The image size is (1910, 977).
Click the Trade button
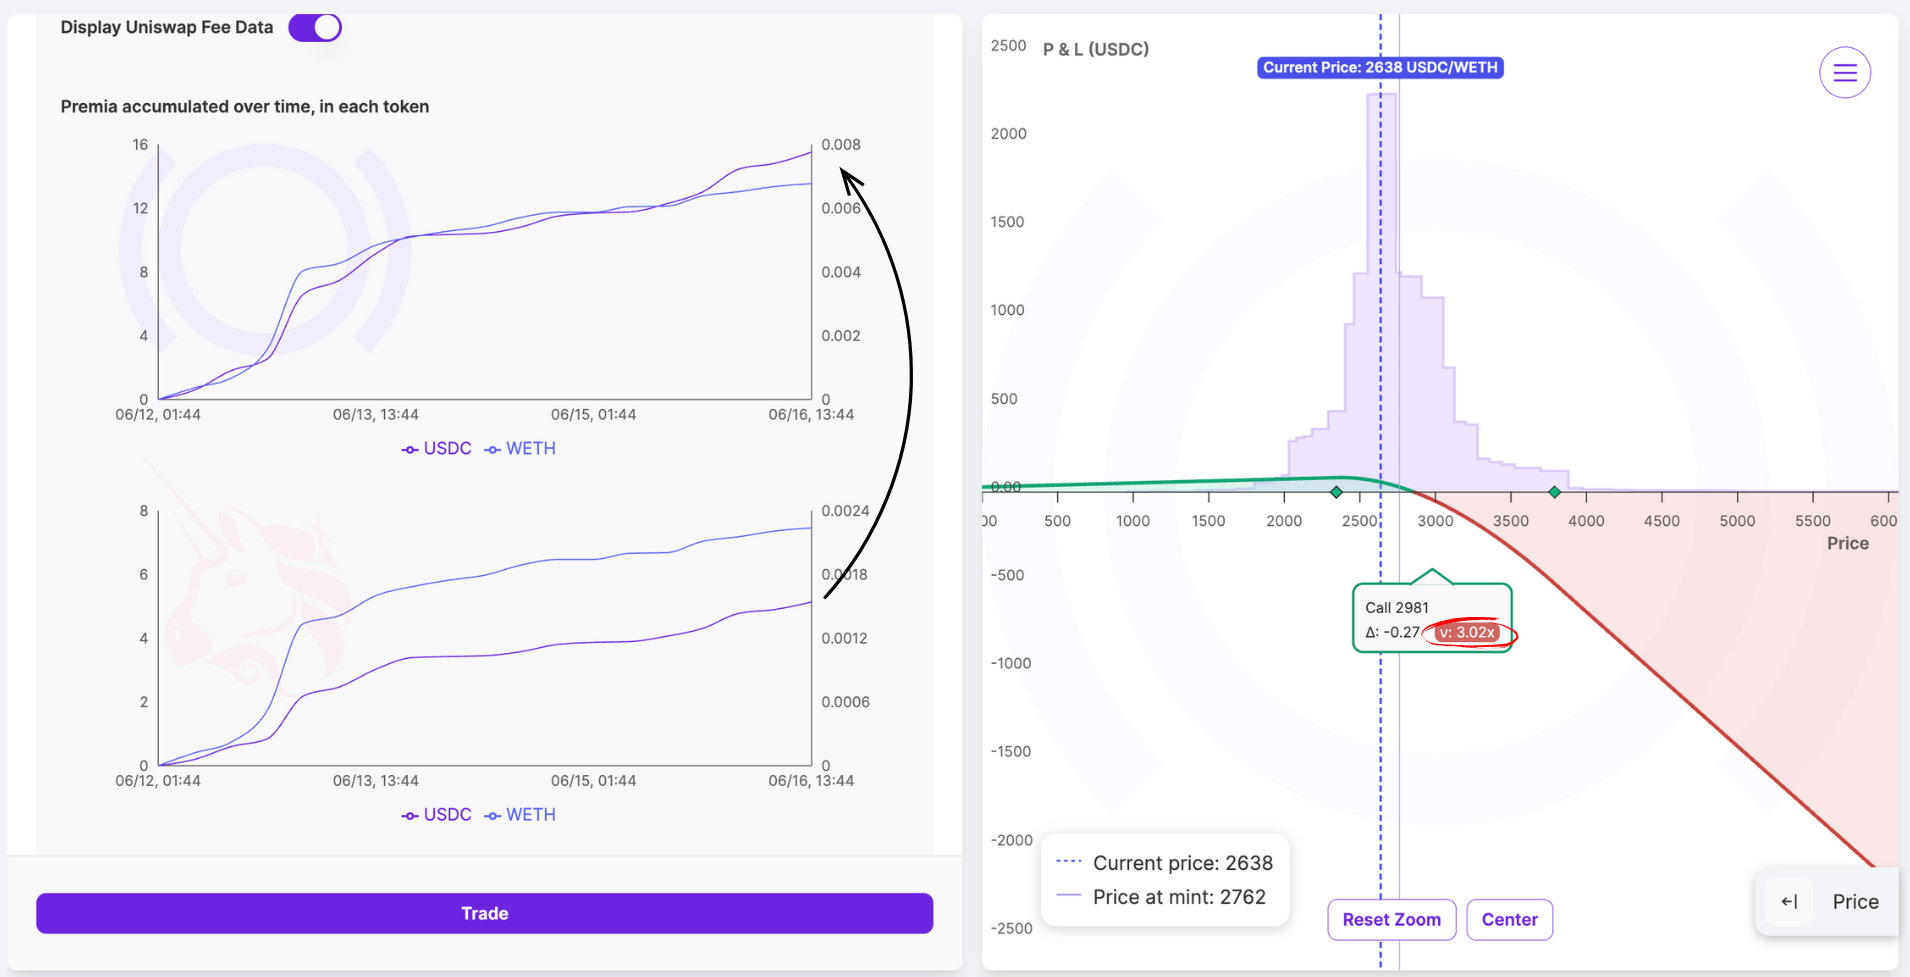[485, 913]
